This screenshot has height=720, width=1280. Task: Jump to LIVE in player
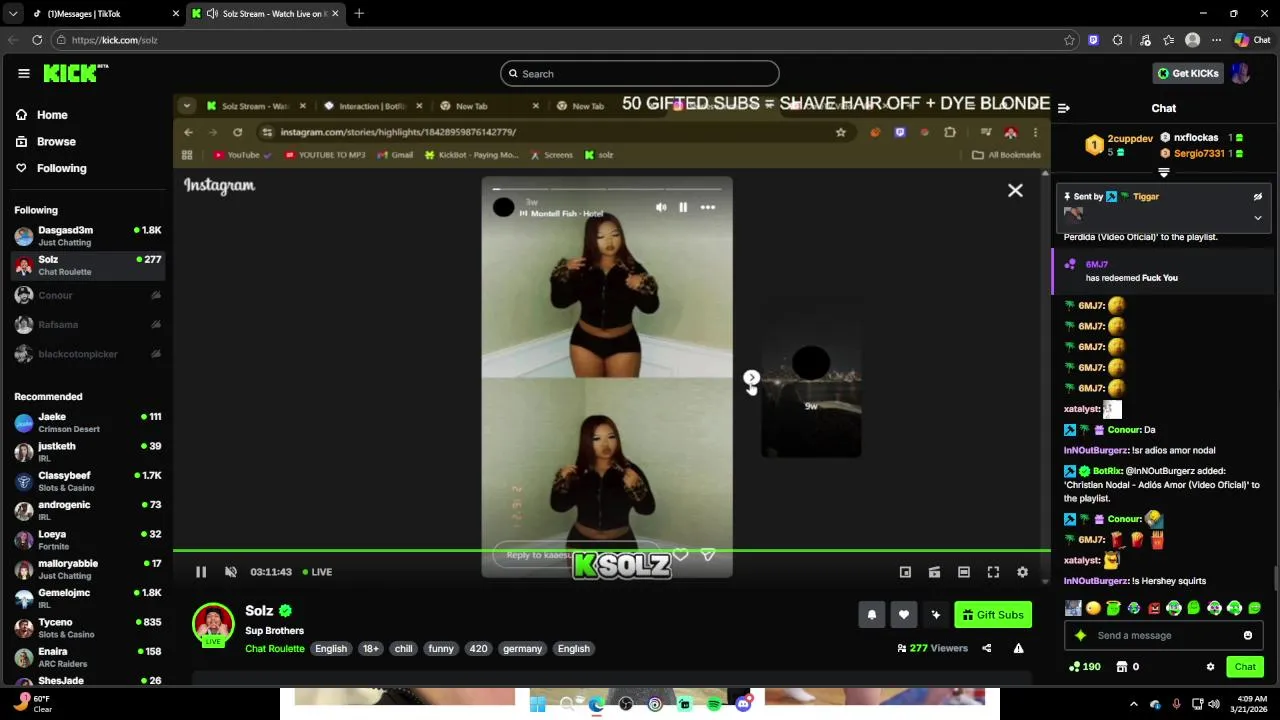(x=316, y=572)
